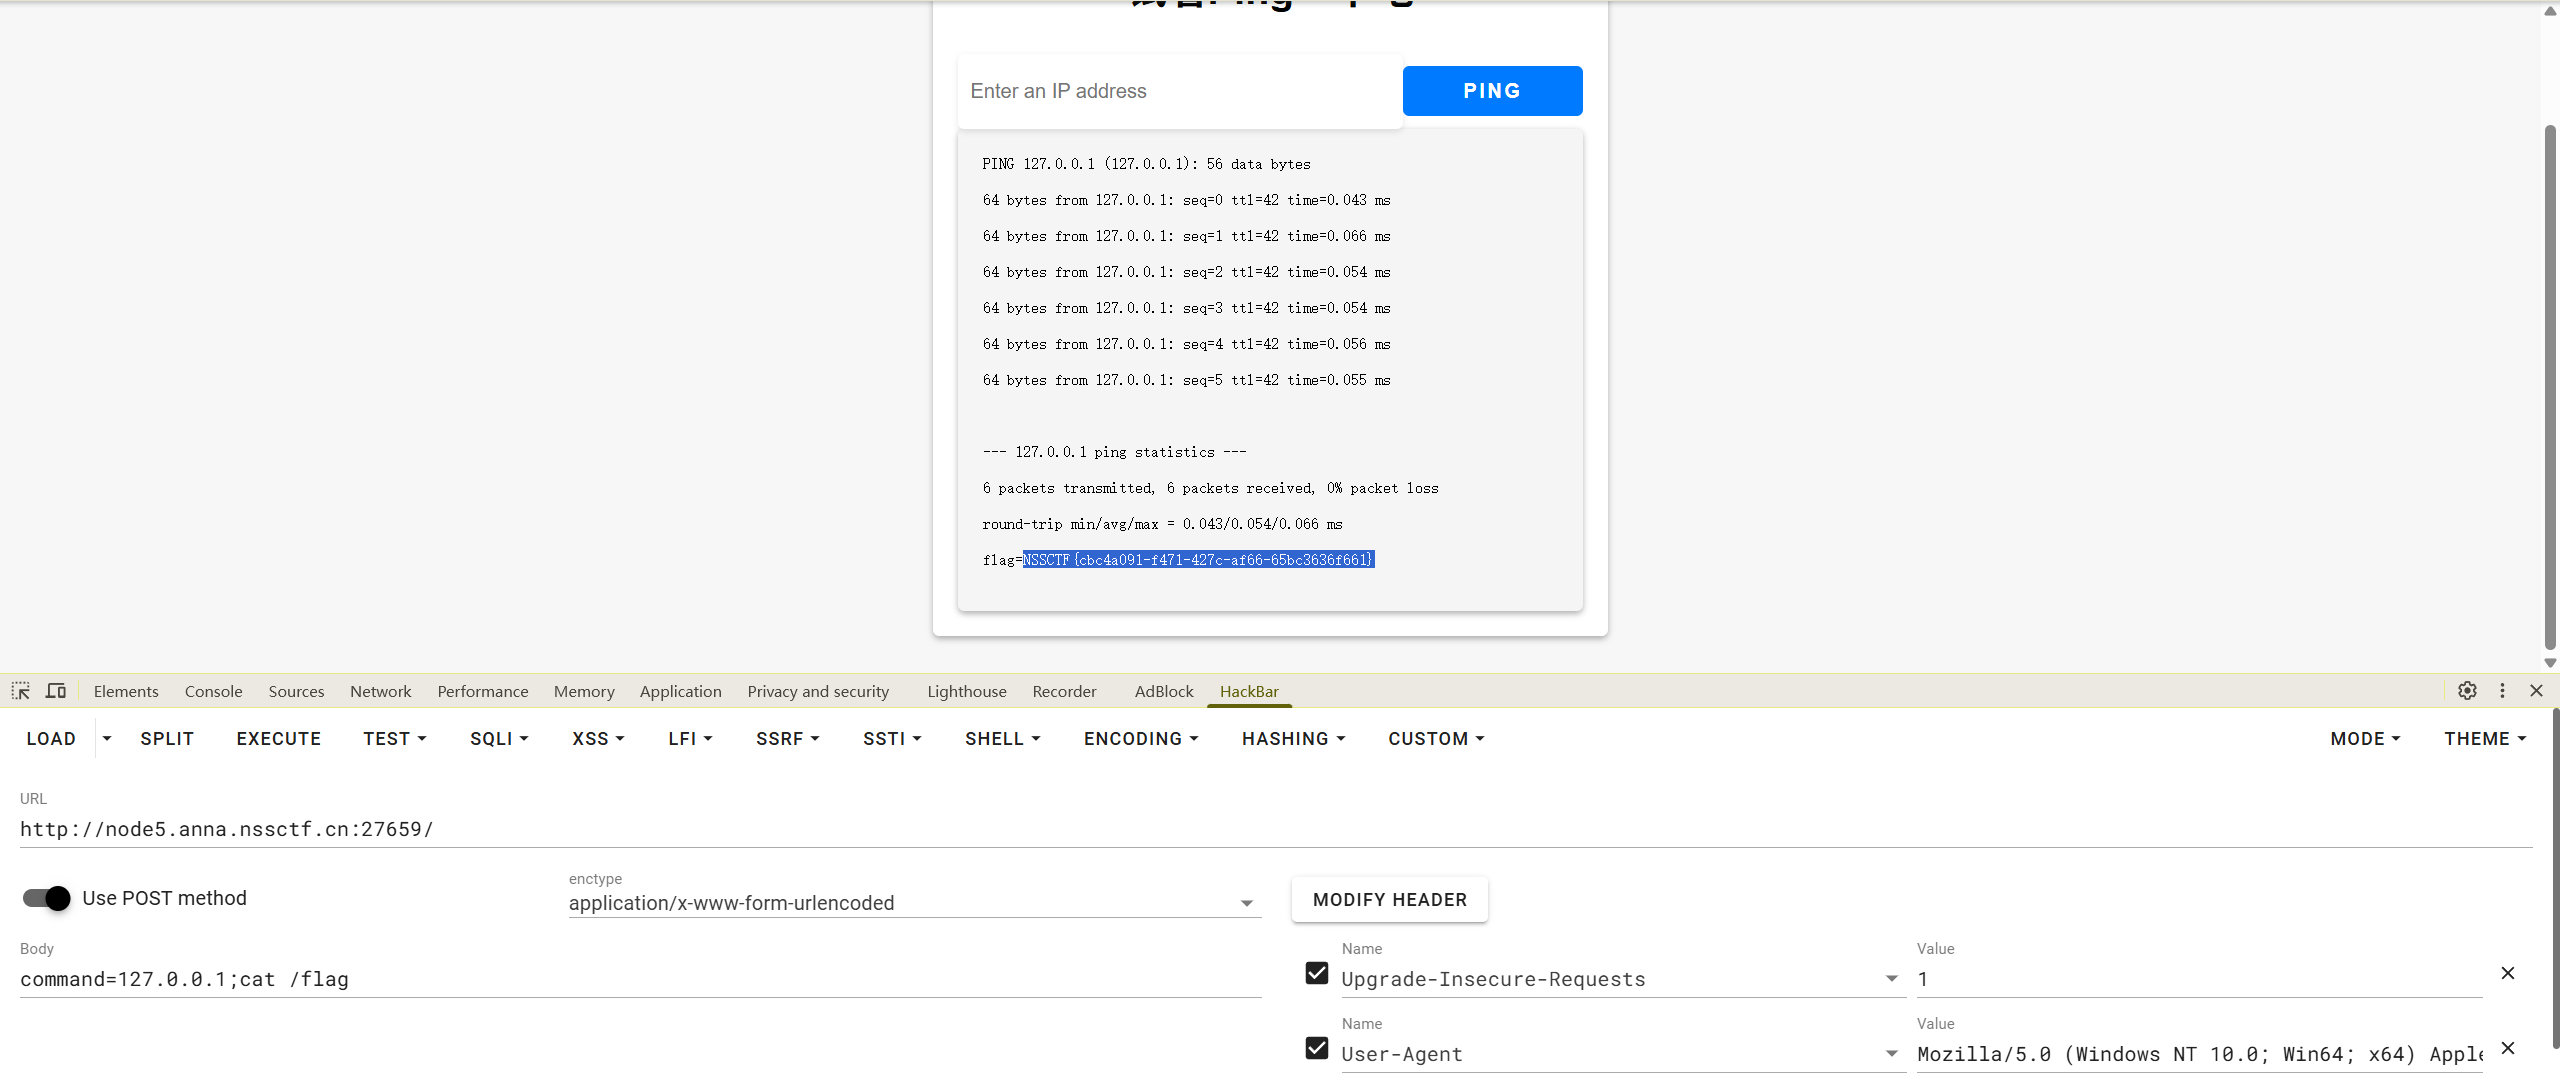This screenshot has width=2560, height=1085.
Task: Toggle the Use POST method switch
Action: click(x=47, y=898)
